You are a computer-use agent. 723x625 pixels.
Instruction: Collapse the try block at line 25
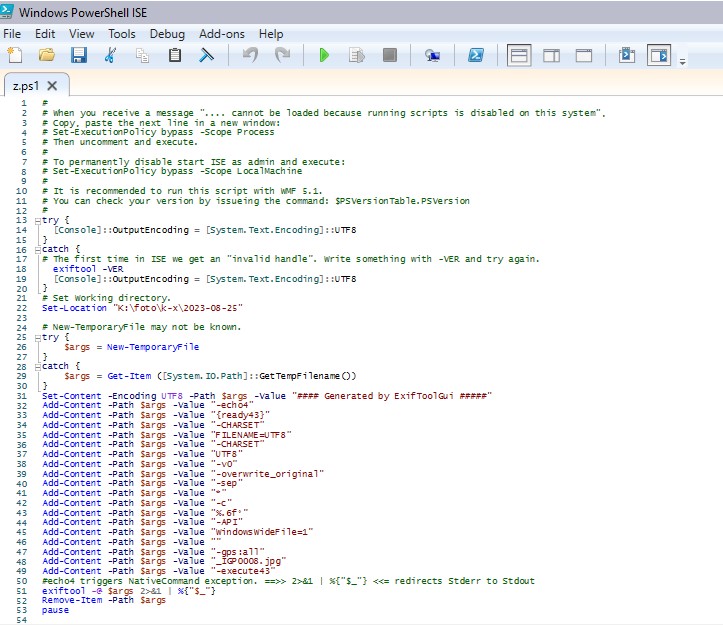tap(37, 338)
